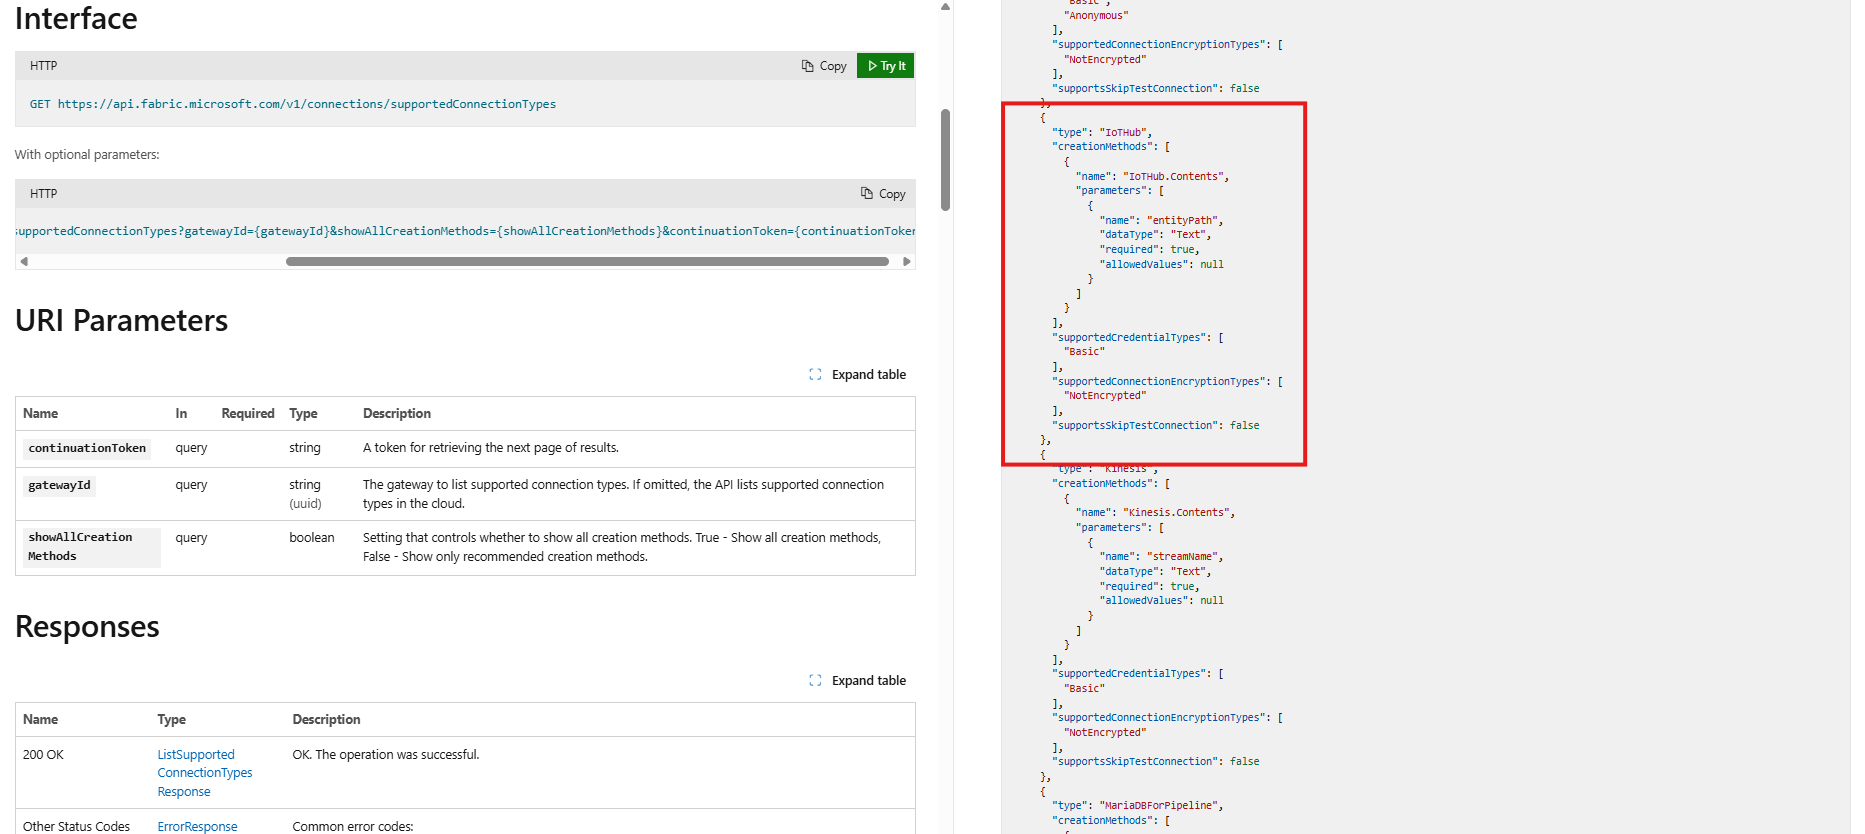Click the 200 OK response cell
This screenshot has width=1865, height=834.
tap(43, 755)
